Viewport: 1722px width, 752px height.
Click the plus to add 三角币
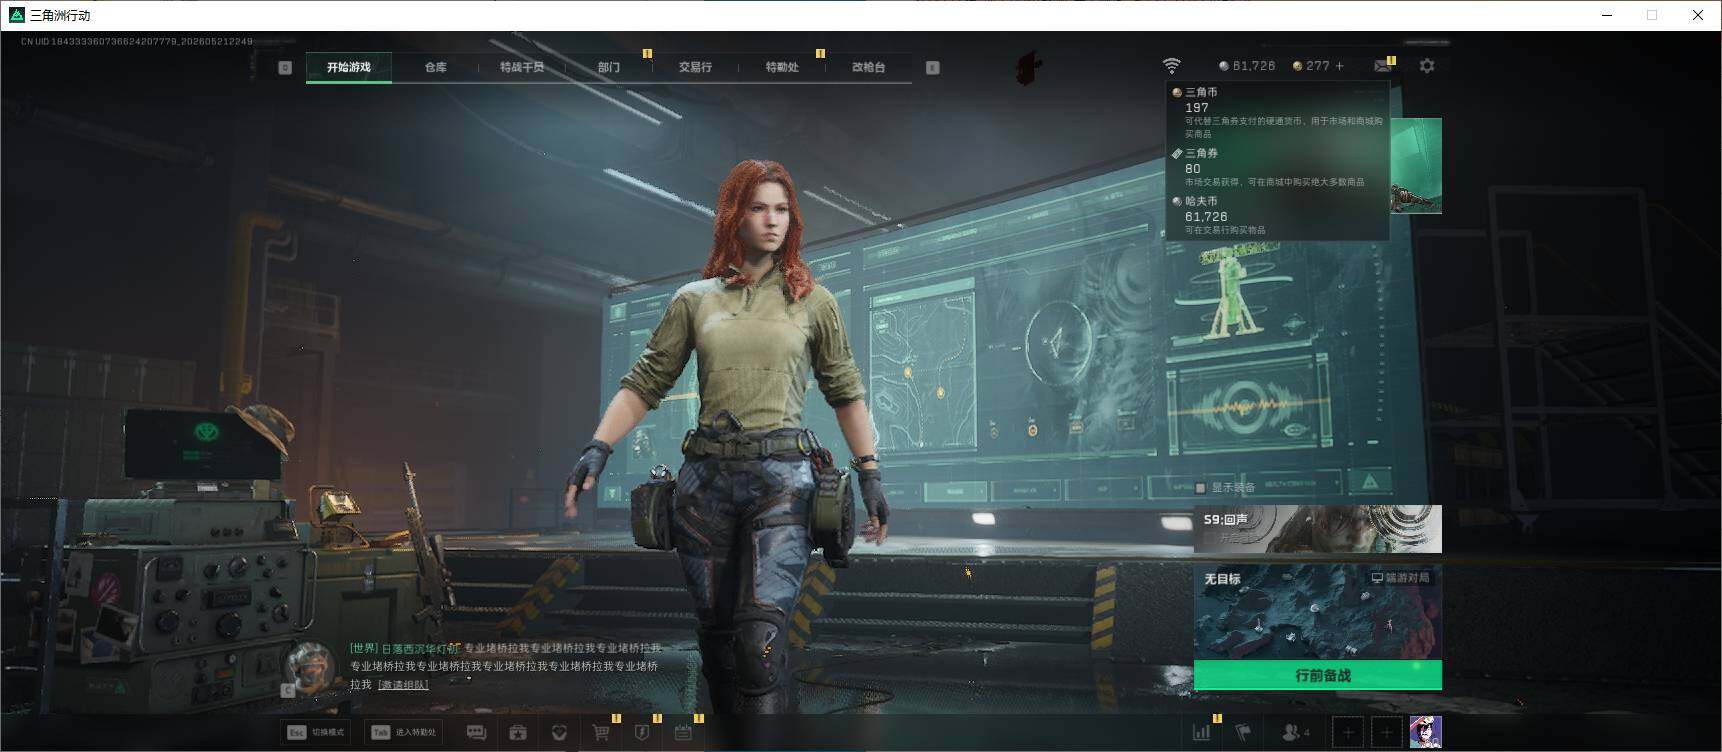pyautogui.click(x=1340, y=66)
